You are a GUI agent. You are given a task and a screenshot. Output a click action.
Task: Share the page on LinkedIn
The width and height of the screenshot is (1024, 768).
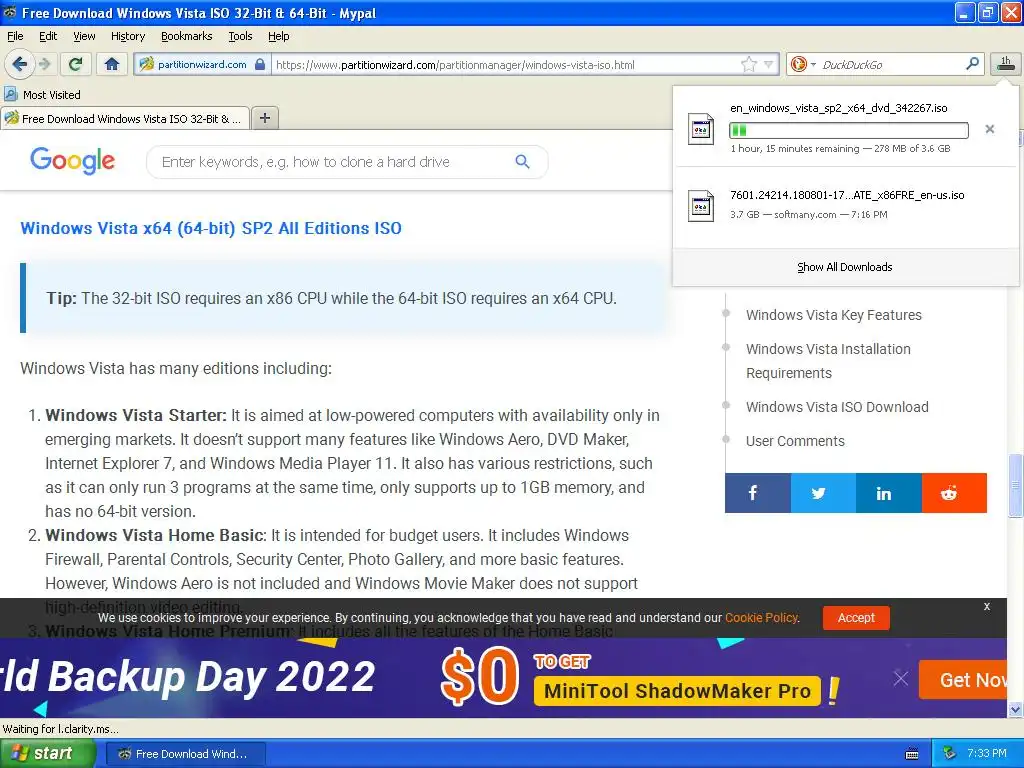889,493
